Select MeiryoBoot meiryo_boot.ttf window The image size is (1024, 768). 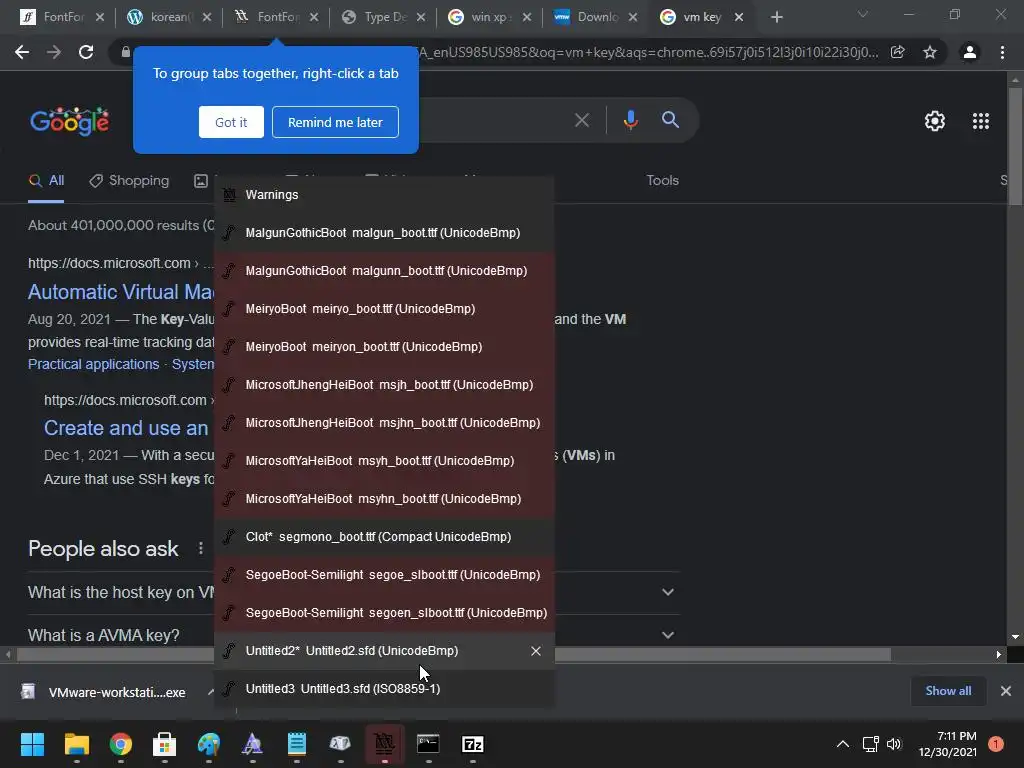[x=385, y=308]
